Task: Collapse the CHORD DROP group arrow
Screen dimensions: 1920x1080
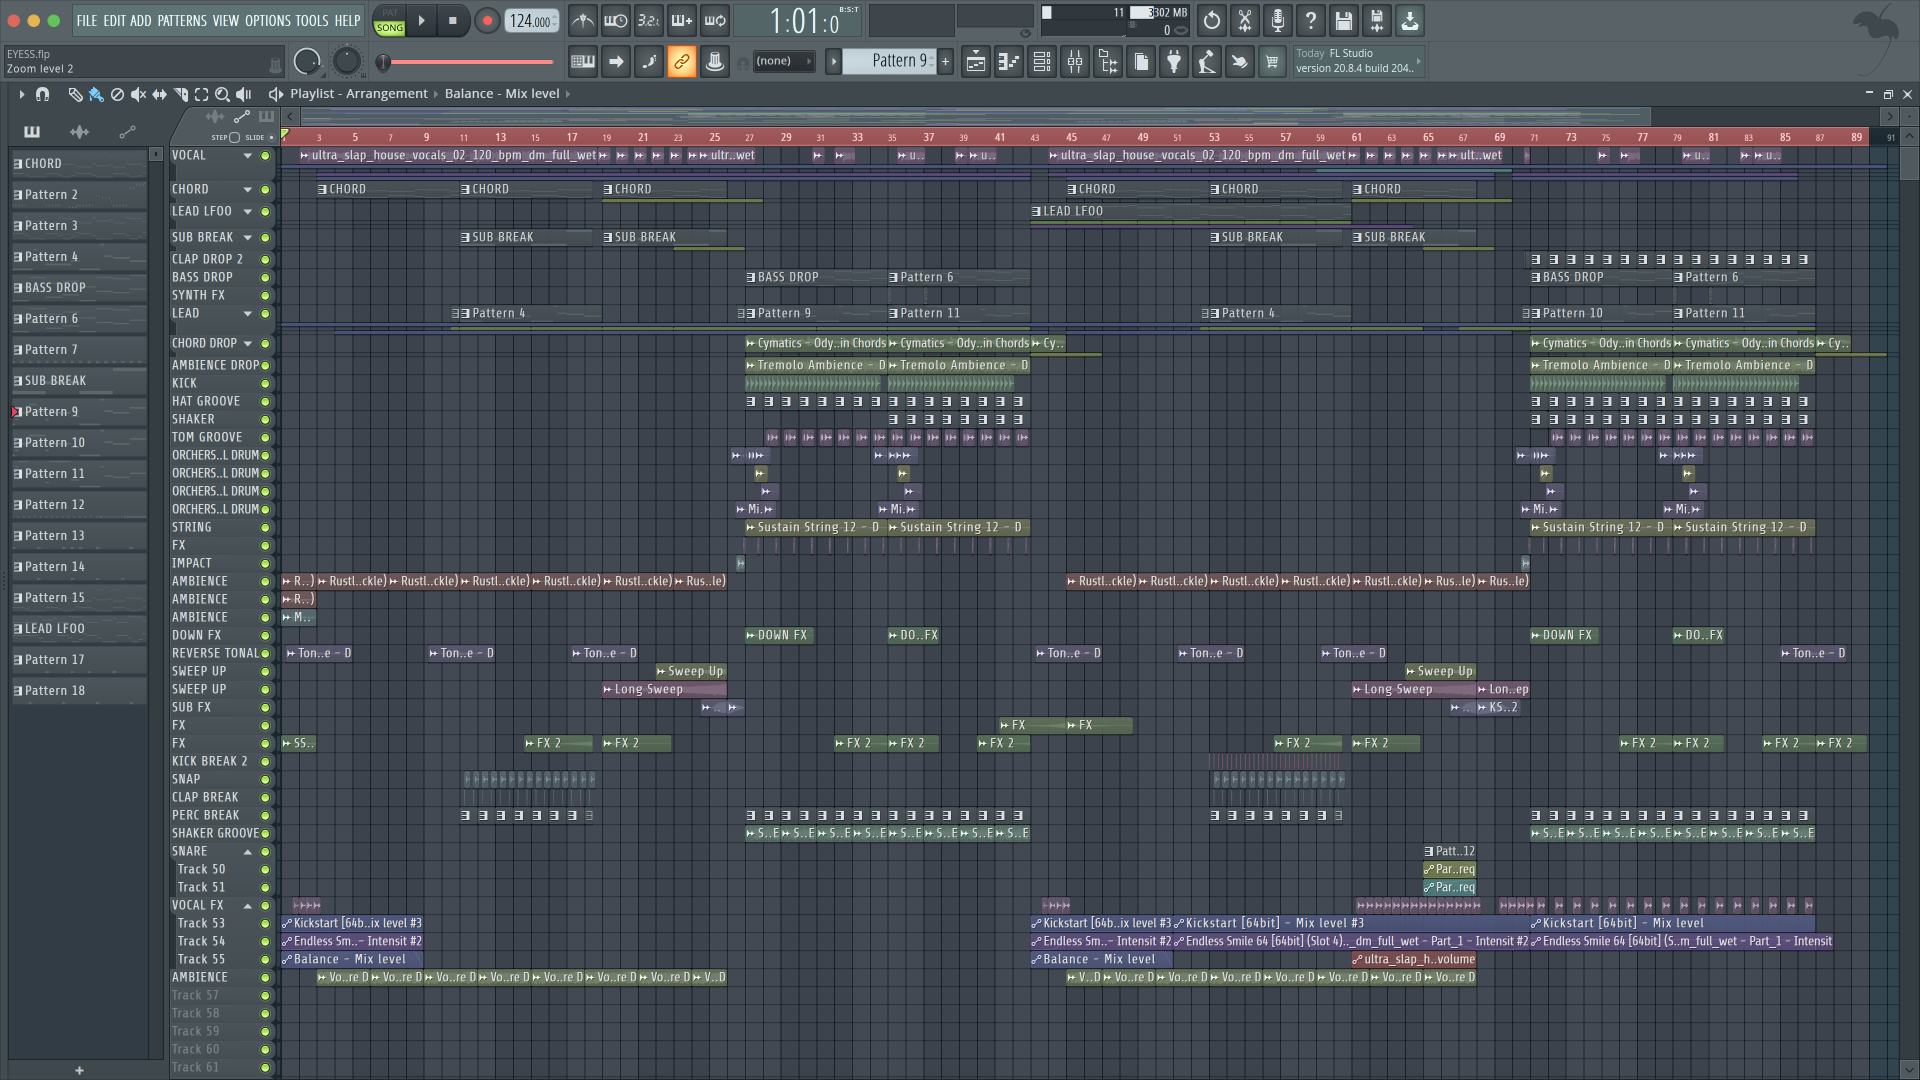Action: point(247,344)
